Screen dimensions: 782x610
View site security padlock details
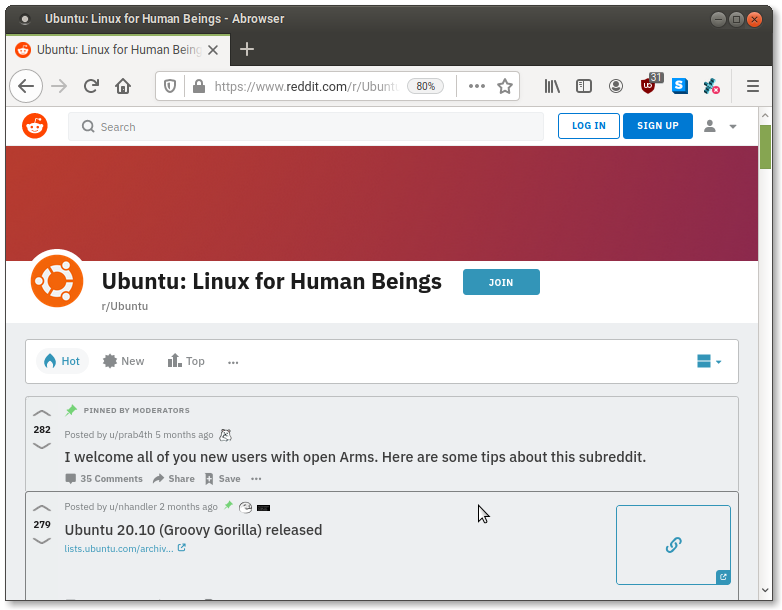click(199, 86)
